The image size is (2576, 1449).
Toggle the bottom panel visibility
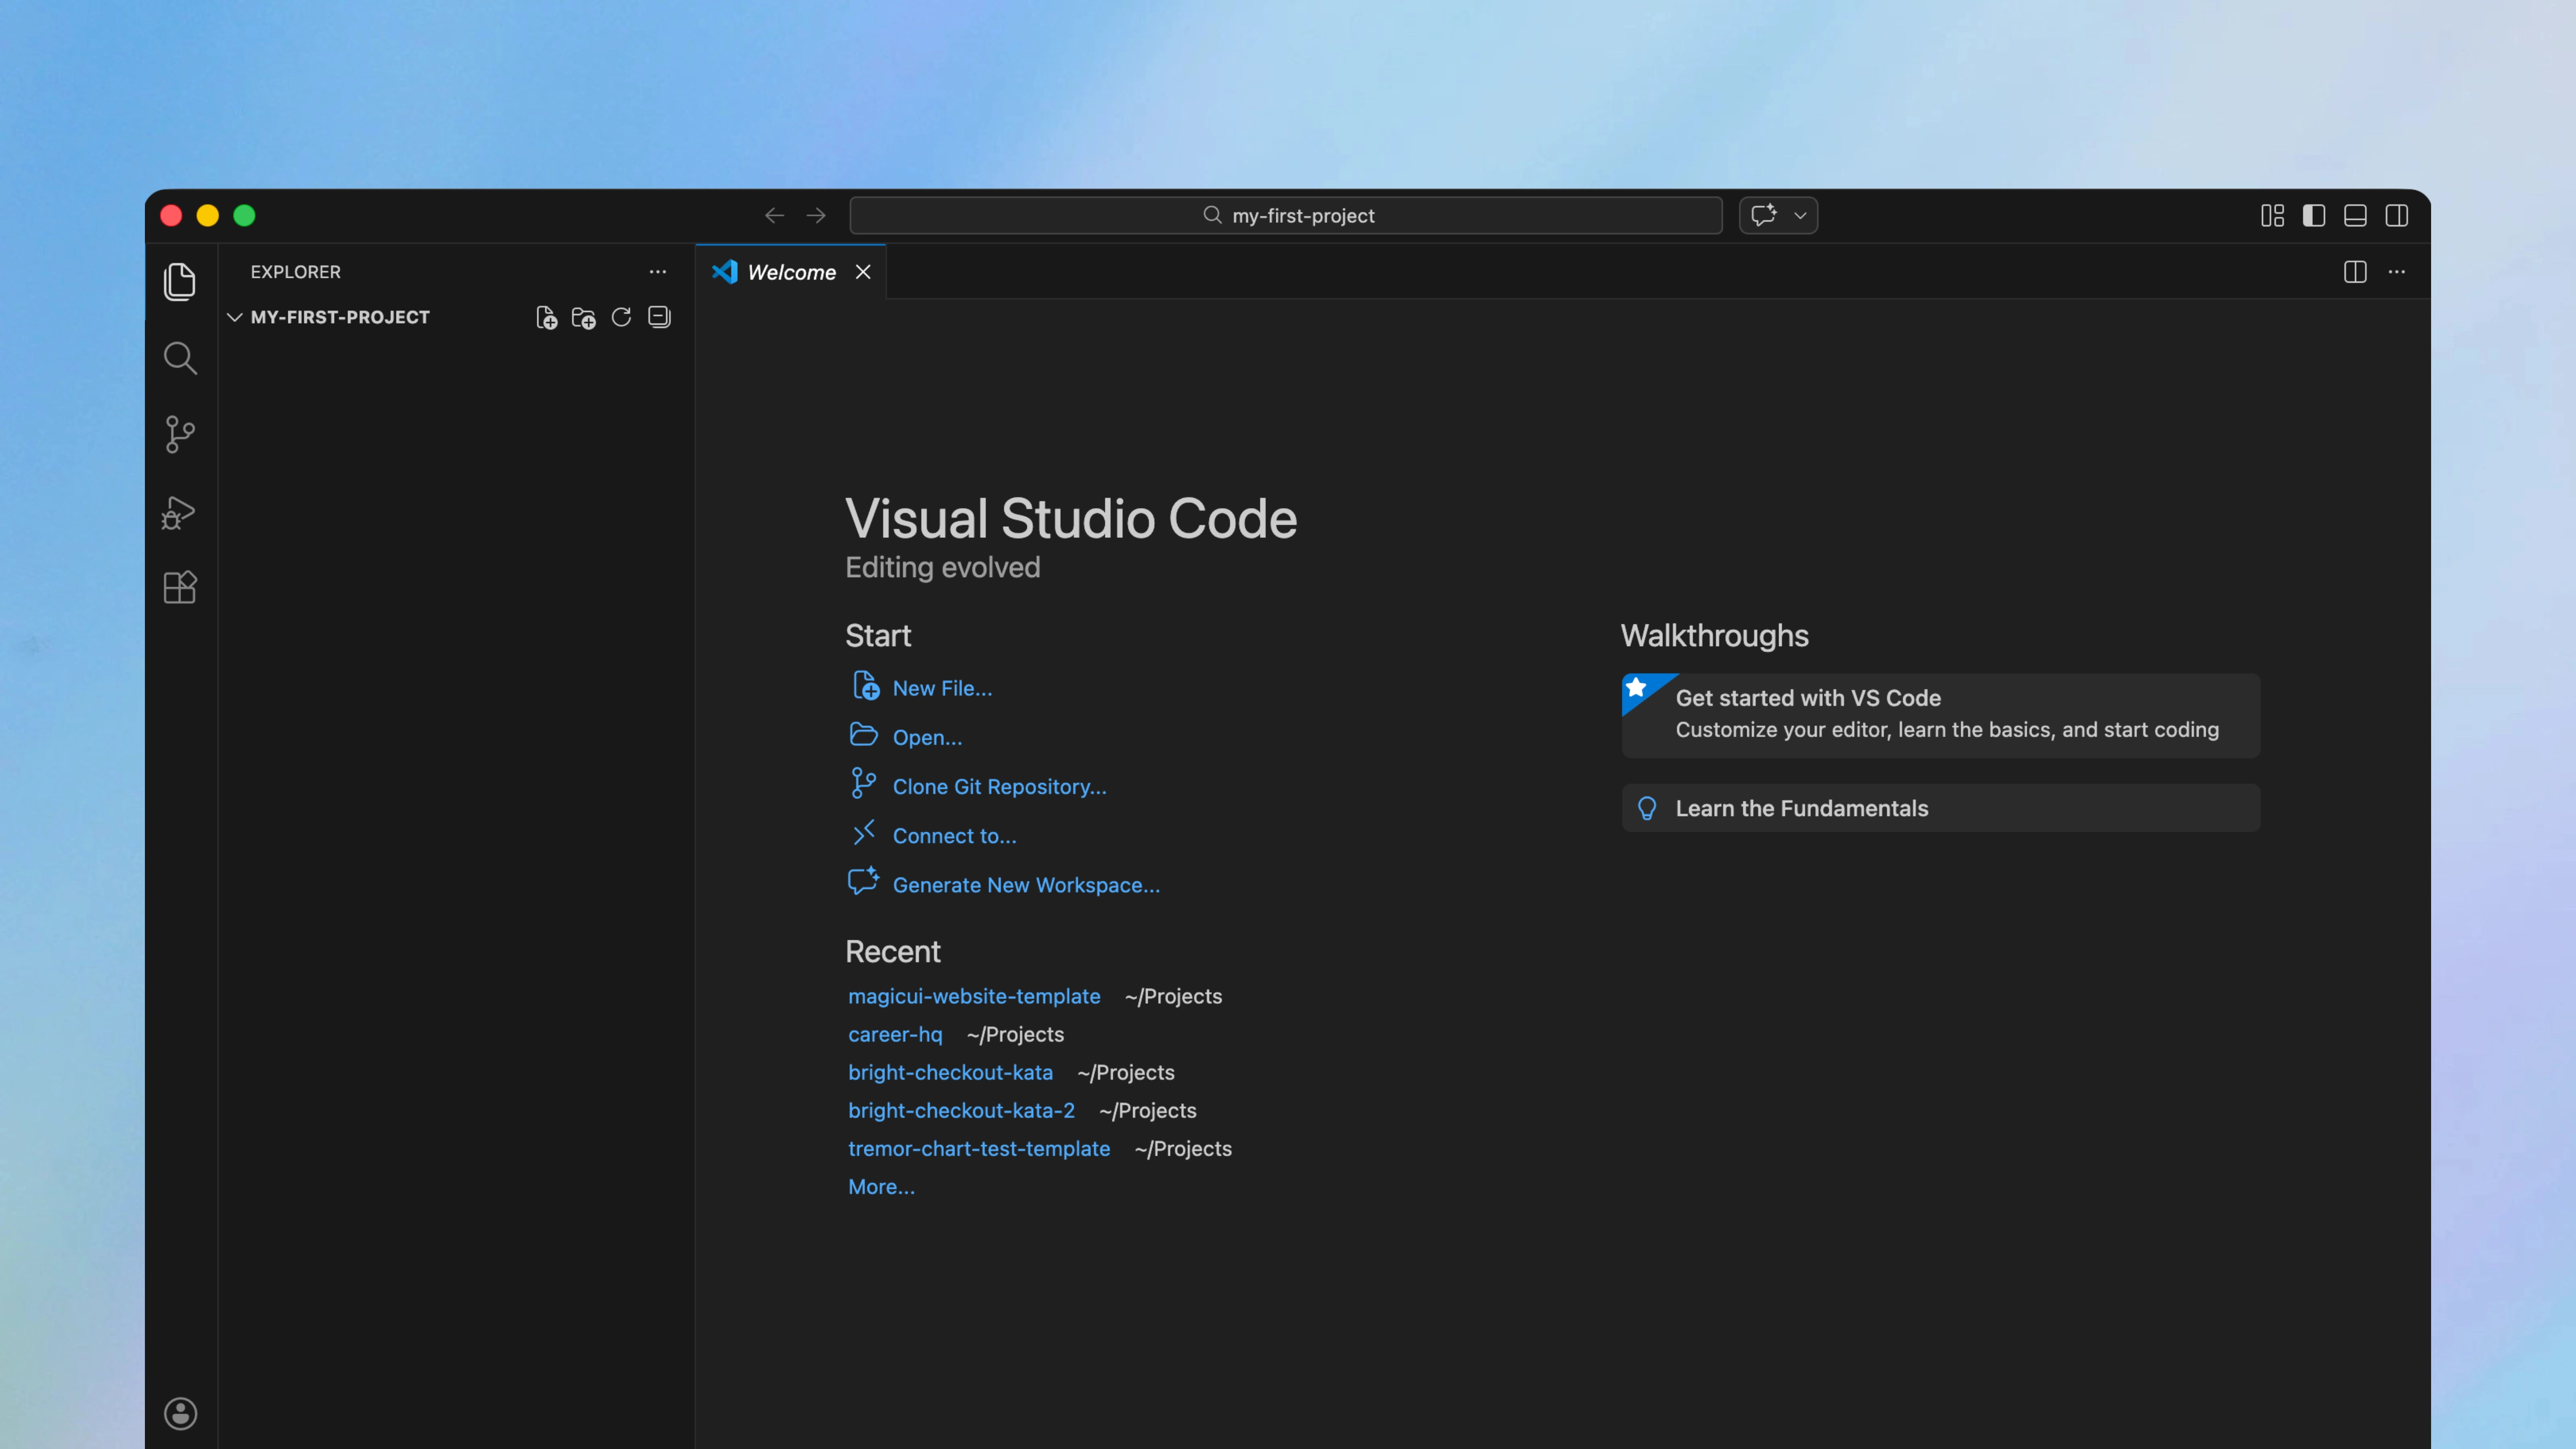pos(2355,216)
